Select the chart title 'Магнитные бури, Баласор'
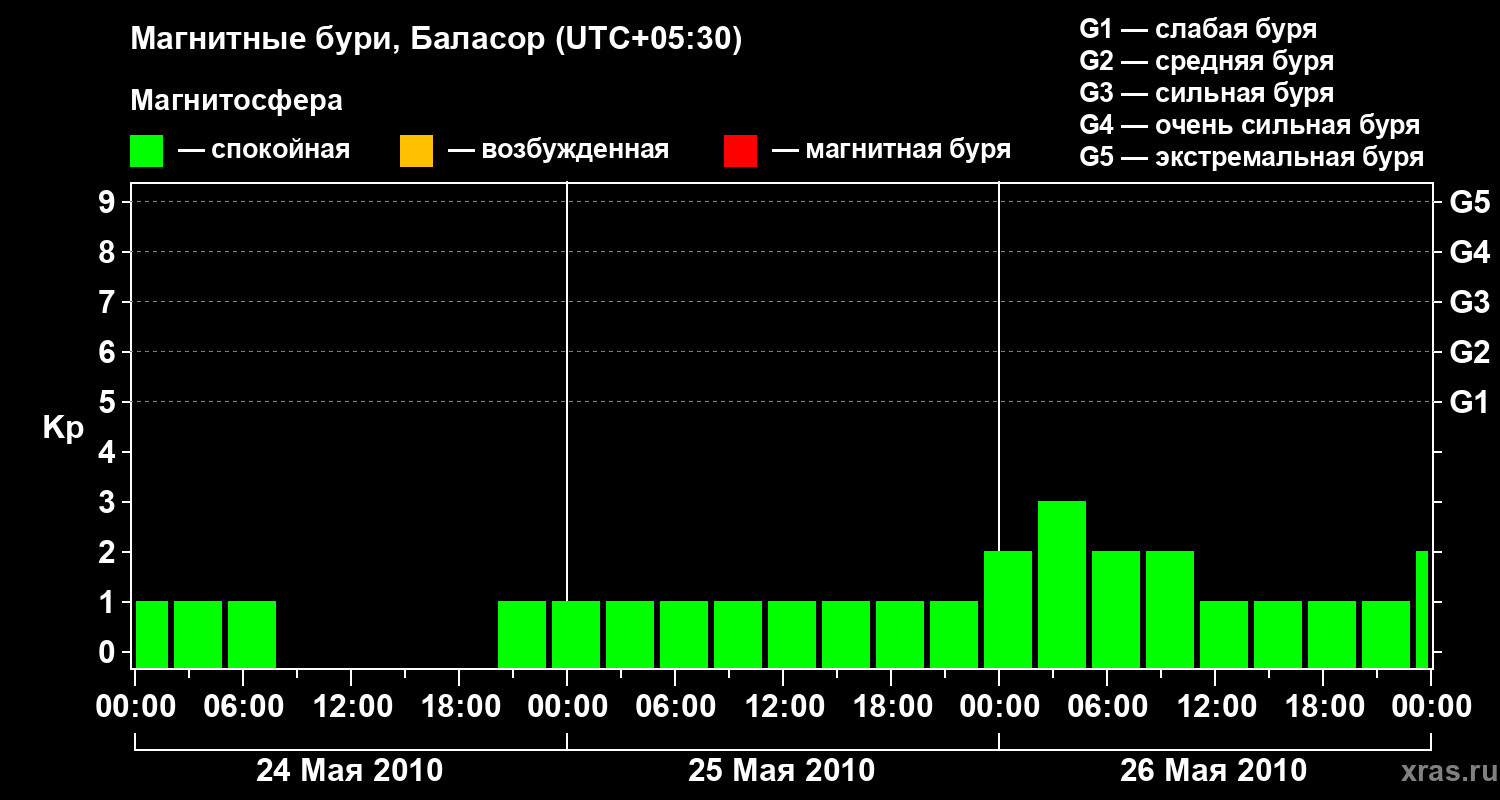 340,40
